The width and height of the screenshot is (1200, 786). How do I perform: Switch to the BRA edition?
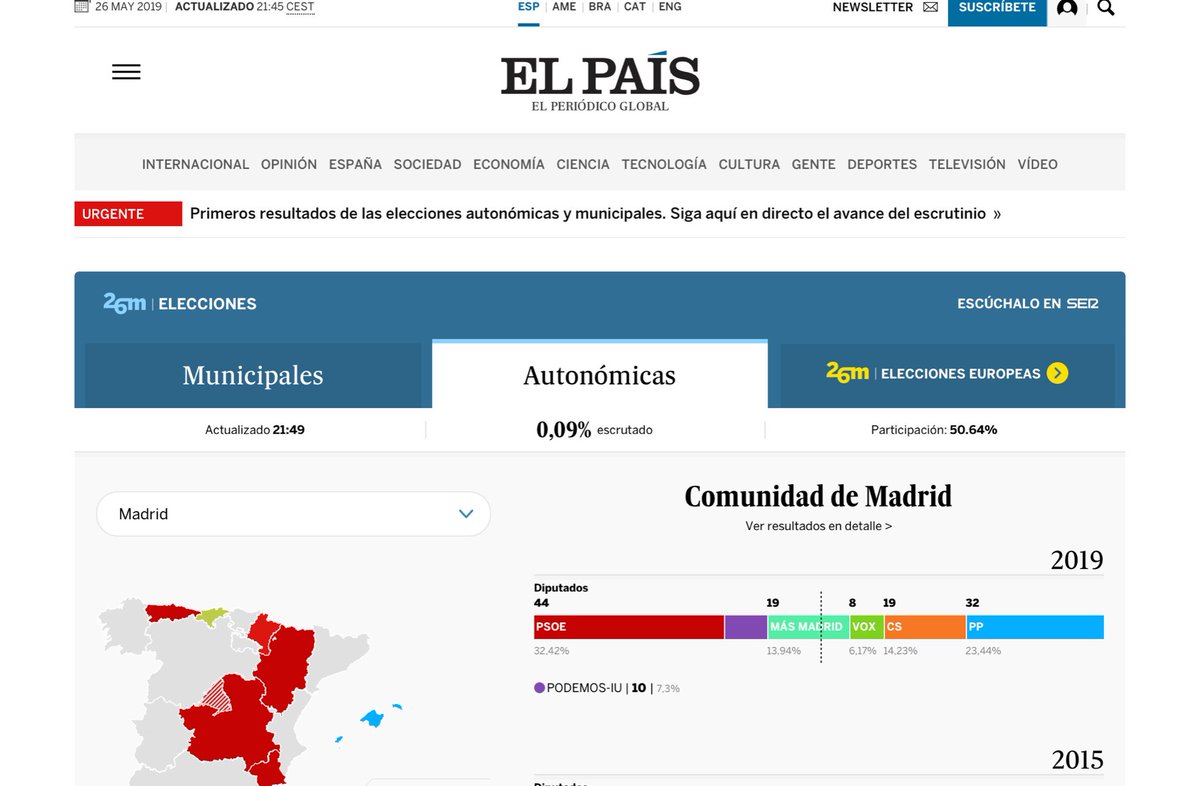[600, 7]
